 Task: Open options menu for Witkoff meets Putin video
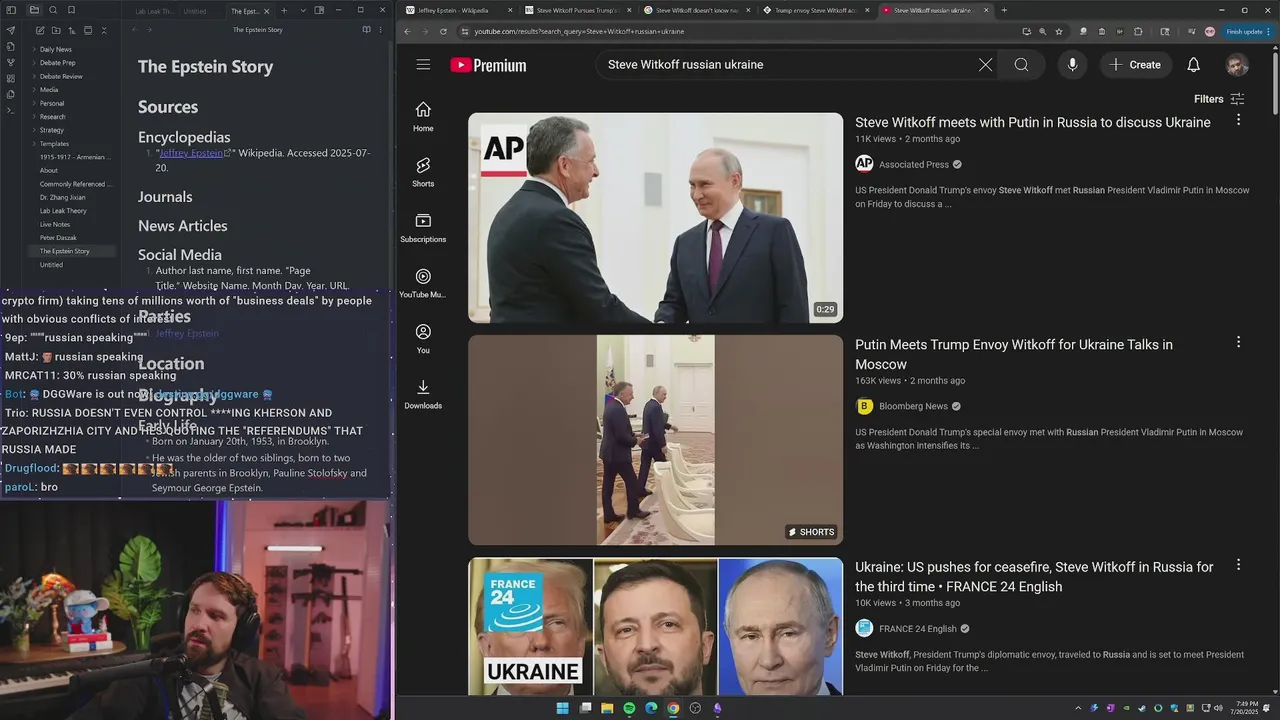point(1238,120)
